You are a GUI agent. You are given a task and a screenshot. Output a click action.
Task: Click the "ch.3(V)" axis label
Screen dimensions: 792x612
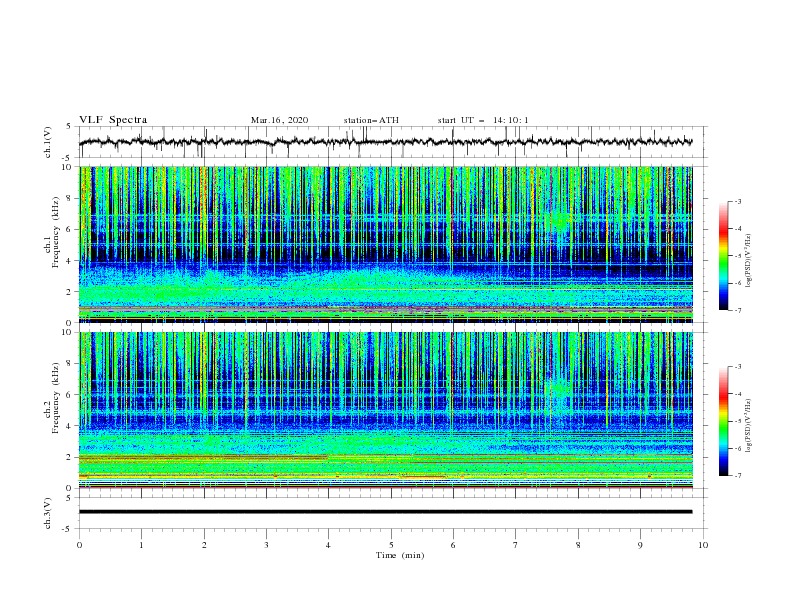(x=48, y=513)
